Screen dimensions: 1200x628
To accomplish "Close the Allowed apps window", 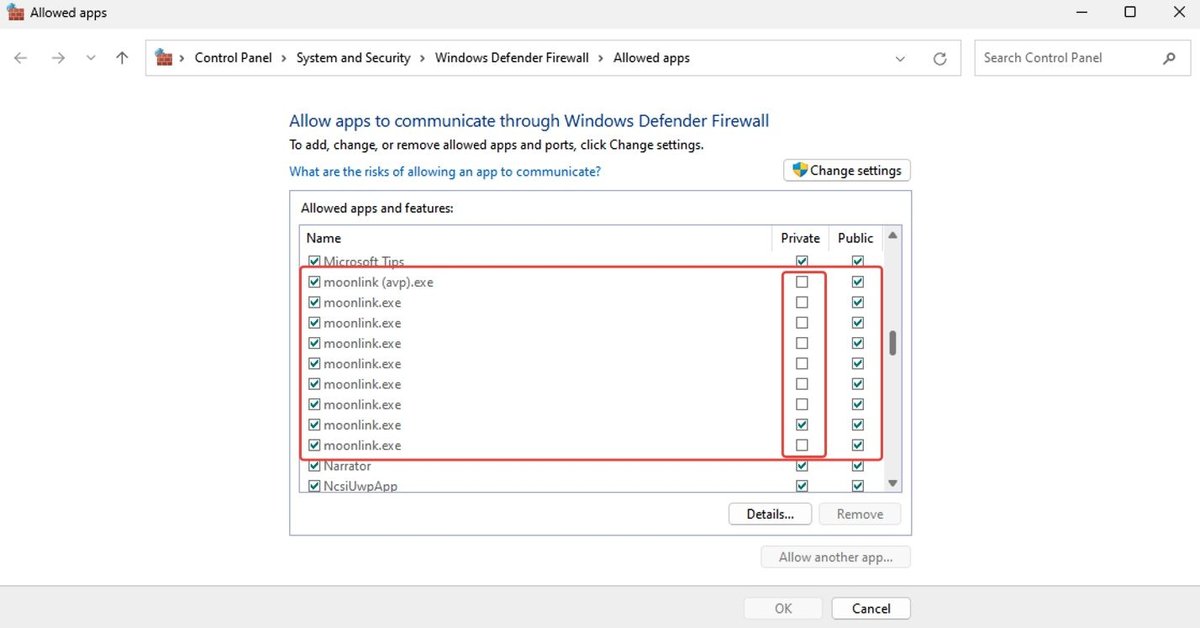I will tap(1177, 13).
